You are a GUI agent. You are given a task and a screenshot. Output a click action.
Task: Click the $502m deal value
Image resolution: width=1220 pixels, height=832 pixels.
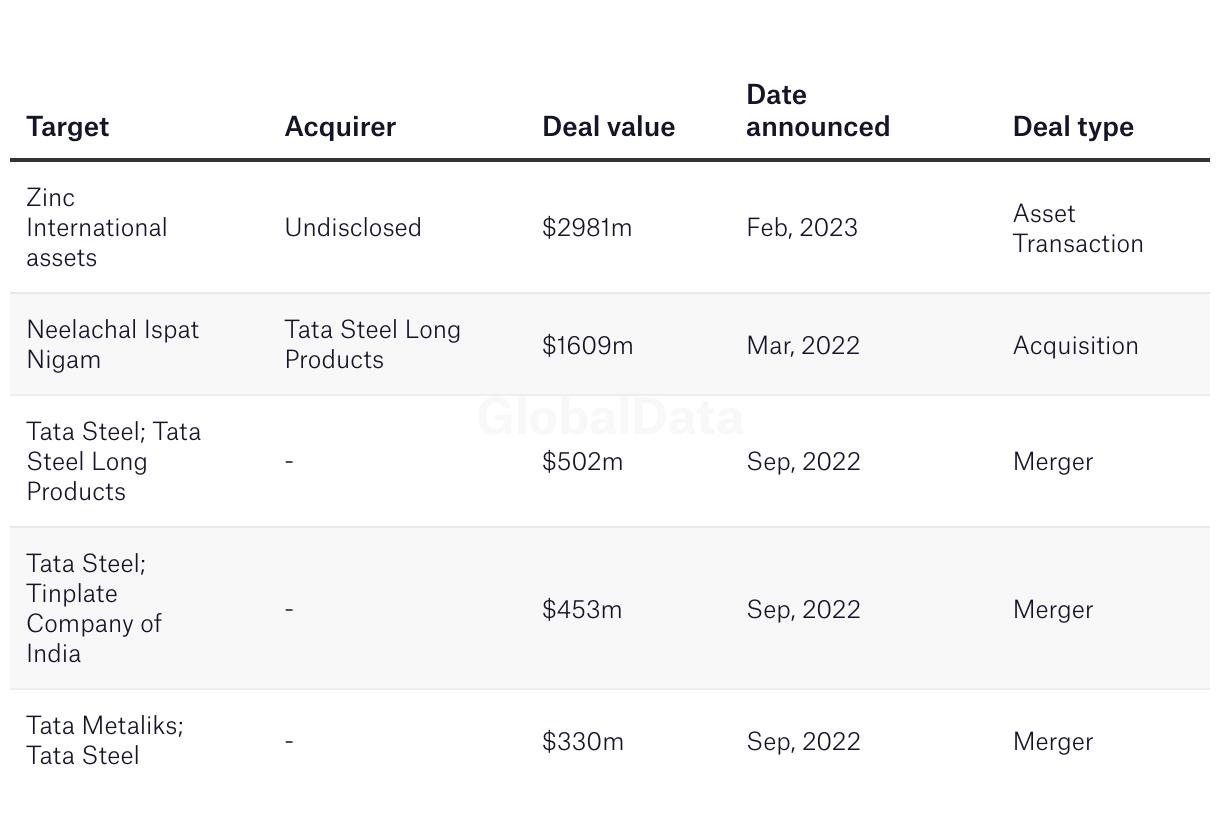click(x=583, y=461)
